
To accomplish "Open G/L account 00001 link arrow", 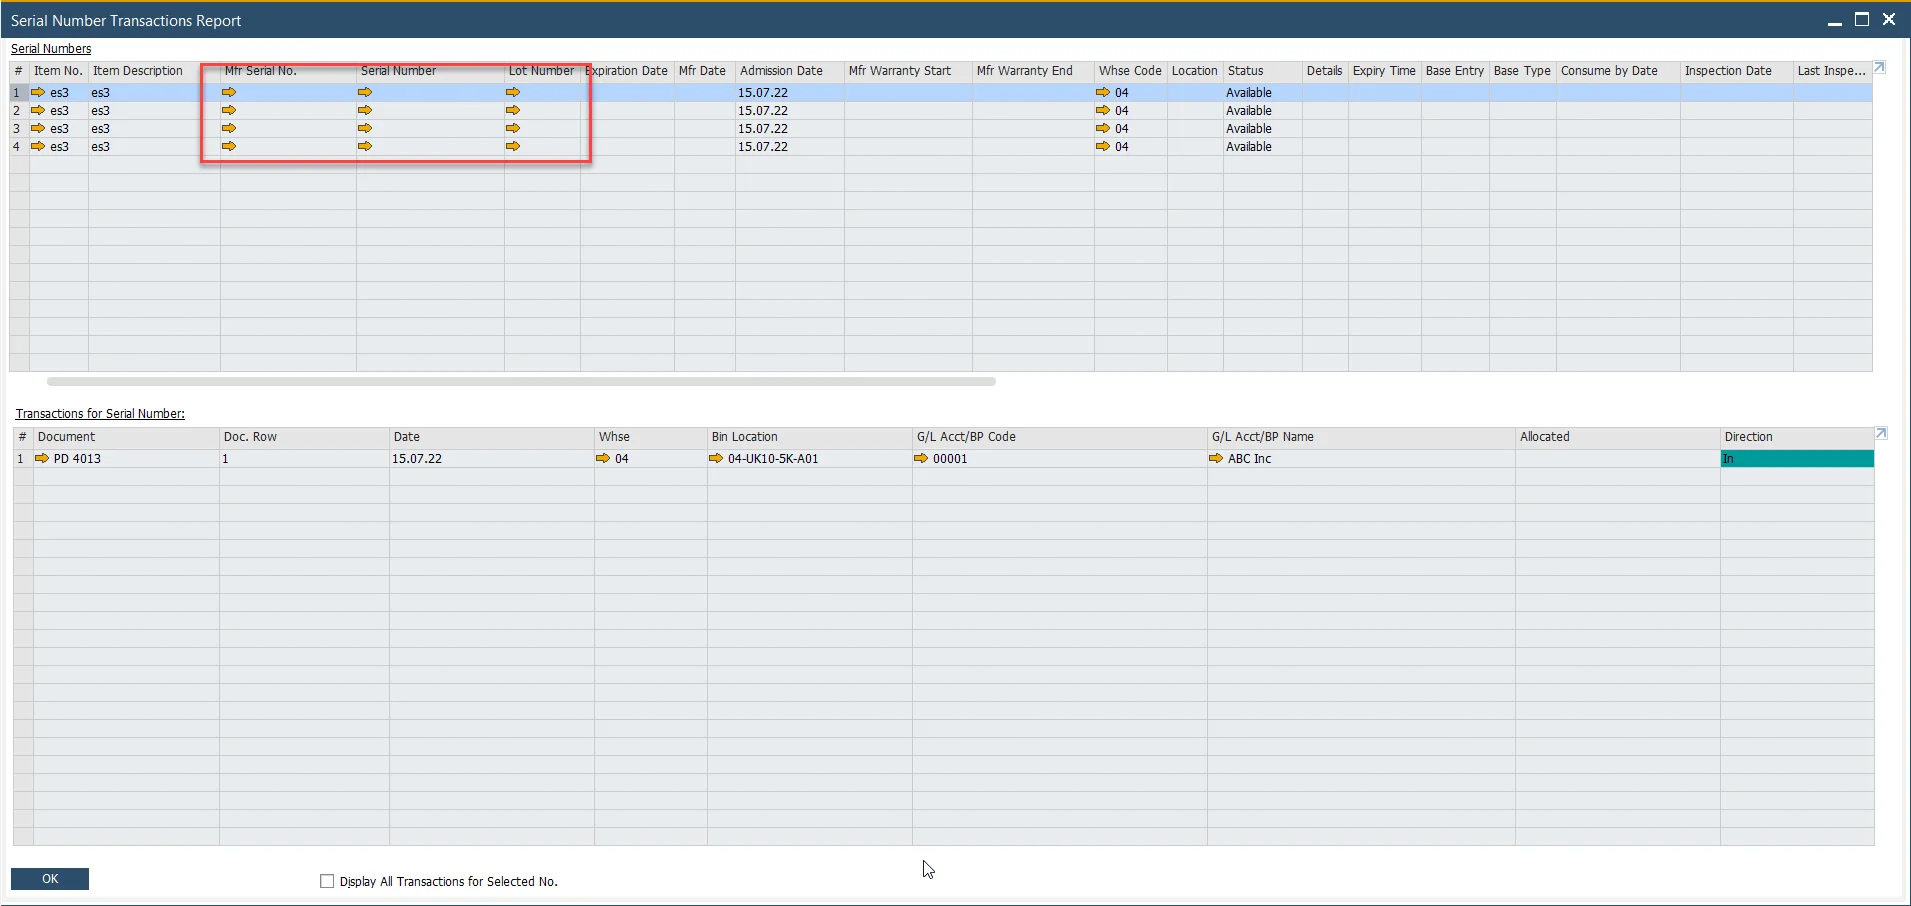I will [x=921, y=458].
